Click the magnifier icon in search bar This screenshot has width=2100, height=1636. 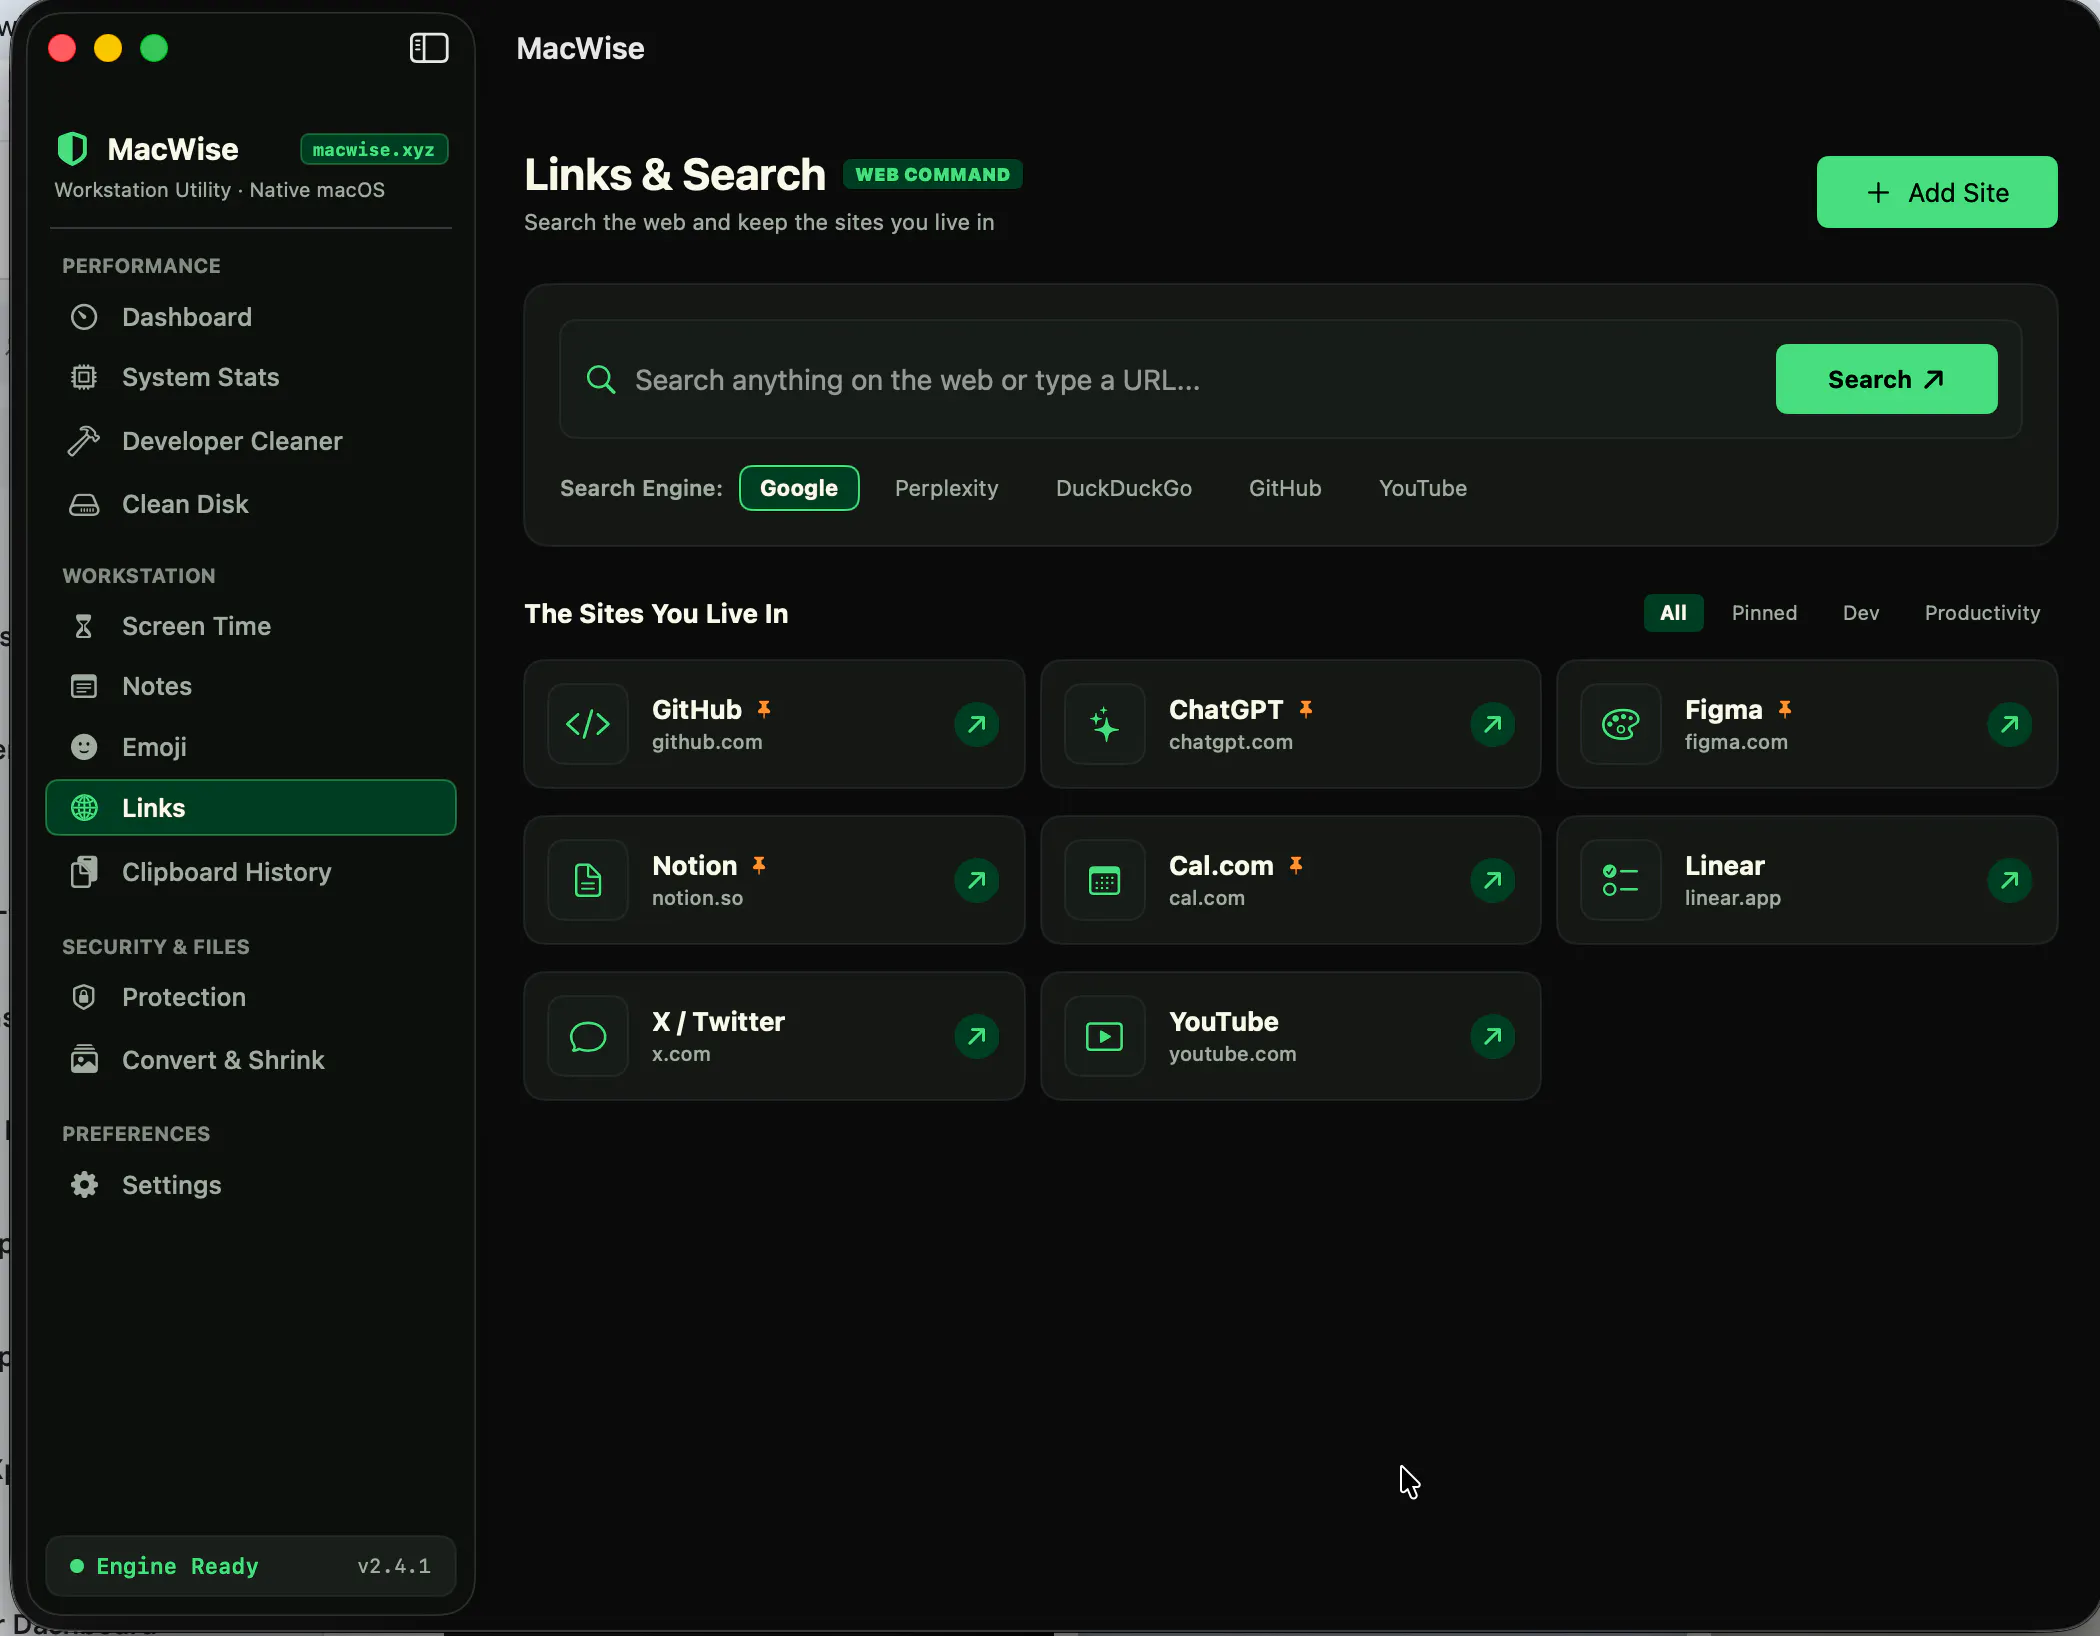pos(601,380)
